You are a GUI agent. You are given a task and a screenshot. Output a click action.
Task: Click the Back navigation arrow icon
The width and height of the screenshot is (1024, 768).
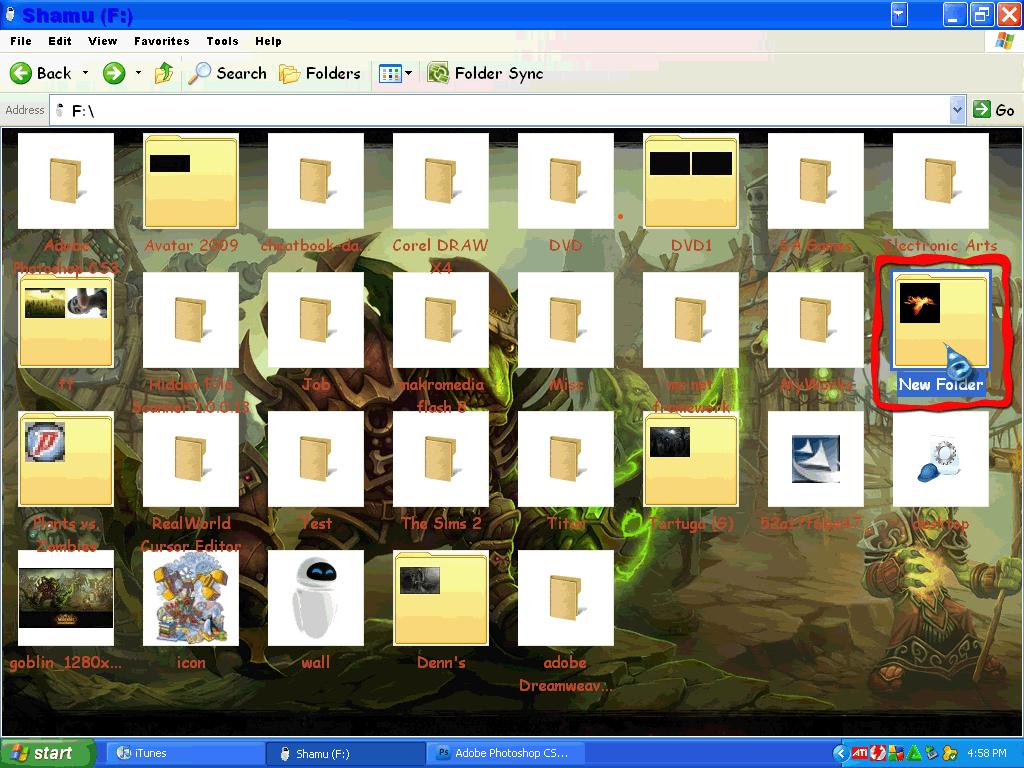pos(21,73)
